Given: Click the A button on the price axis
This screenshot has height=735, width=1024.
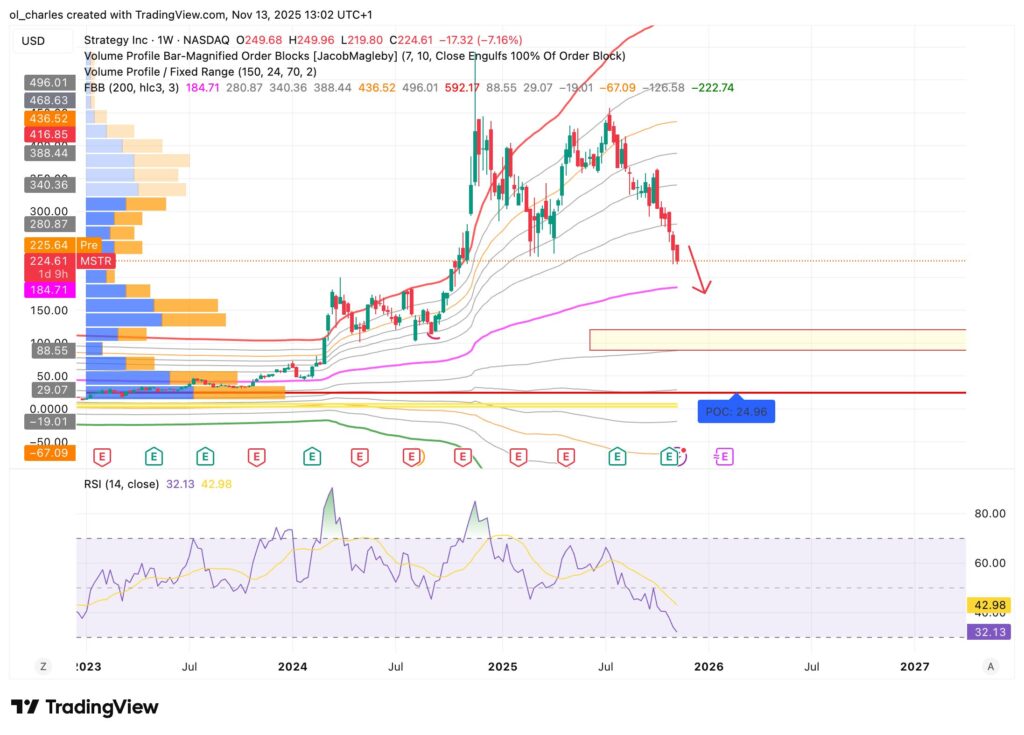Looking at the screenshot, I should coord(990,665).
